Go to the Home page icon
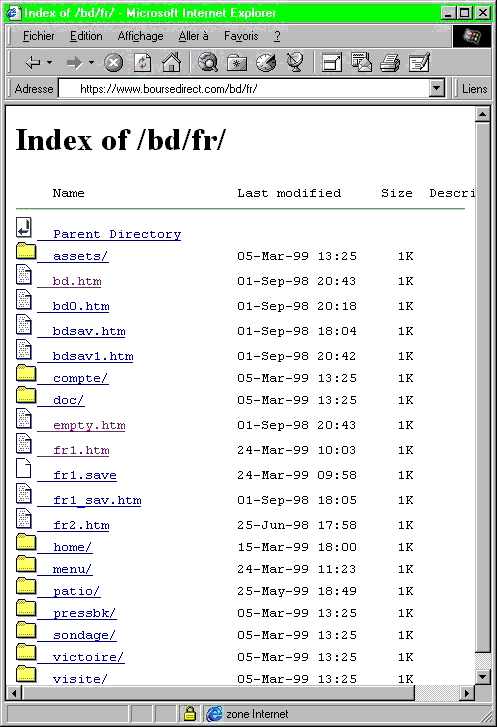The height and width of the screenshot is (727, 497). tap(171, 62)
